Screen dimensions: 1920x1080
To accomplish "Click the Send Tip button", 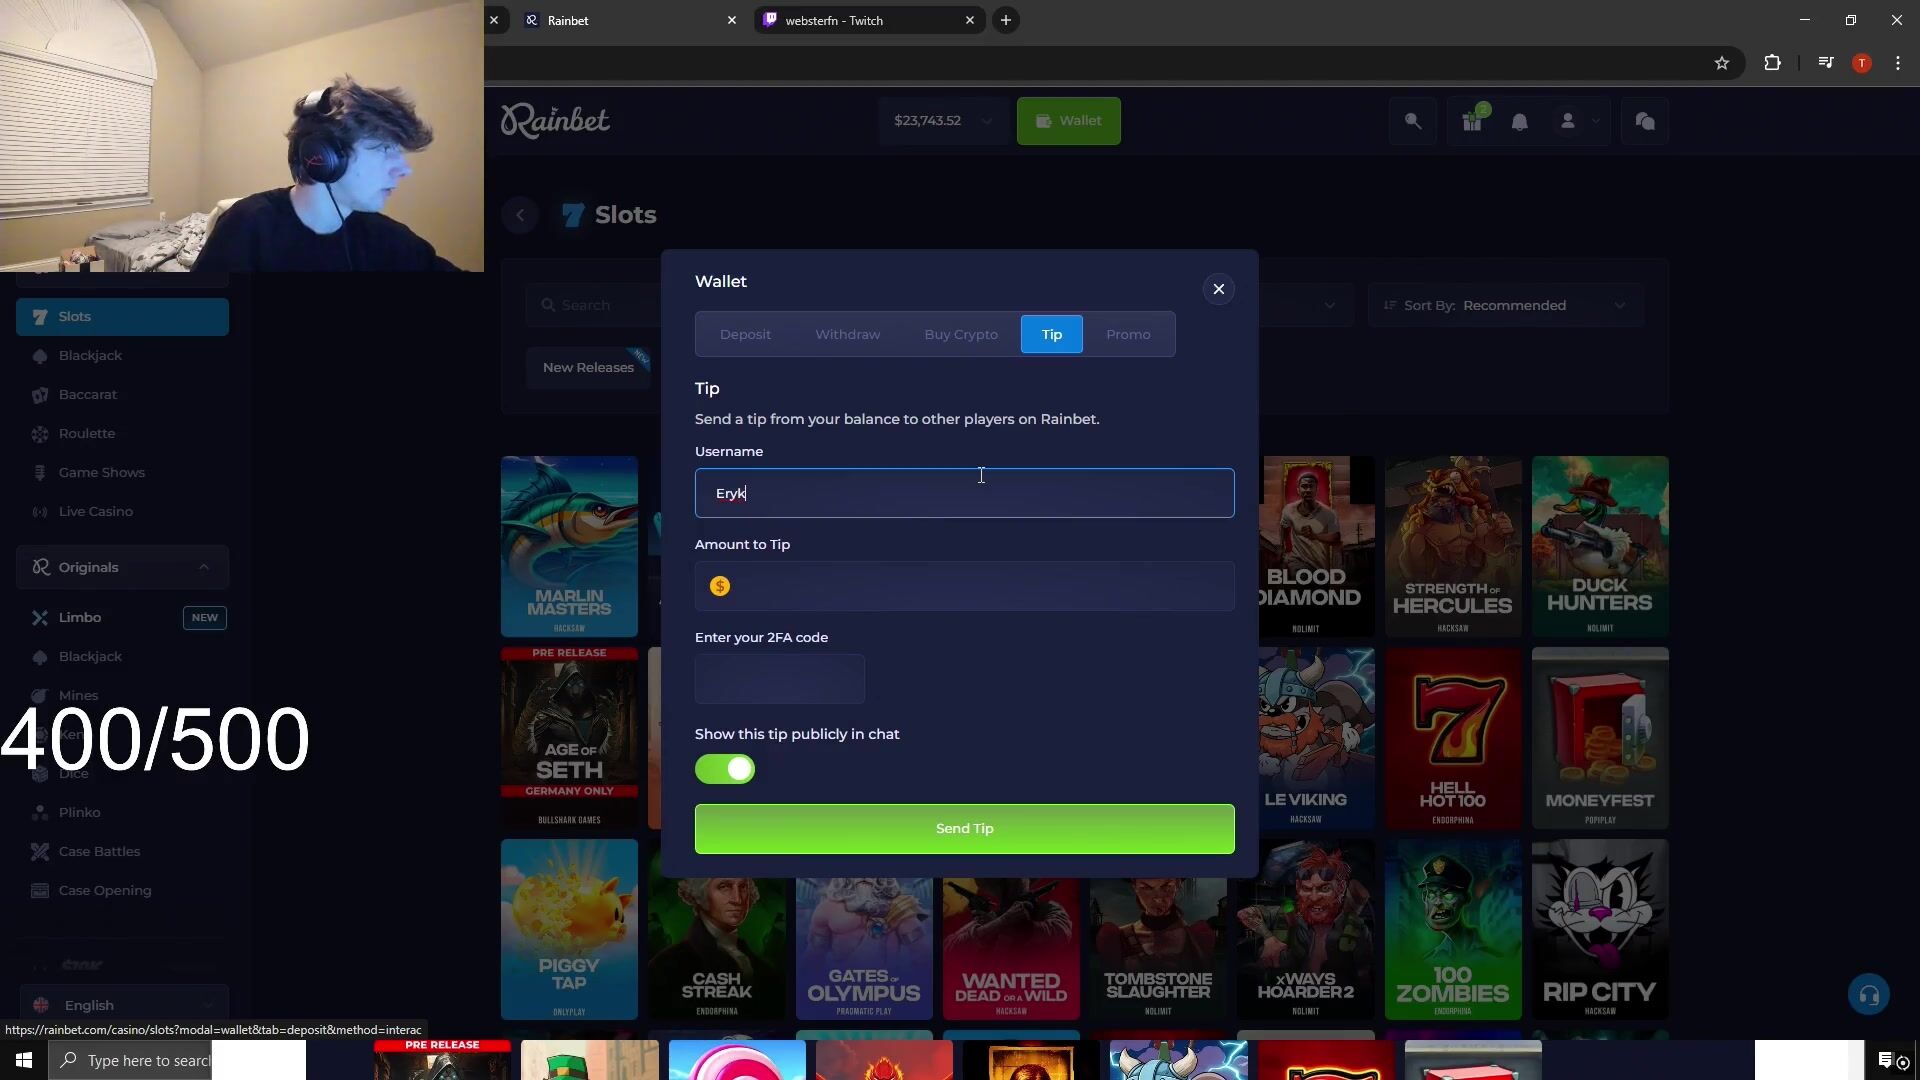I will [964, 829].
